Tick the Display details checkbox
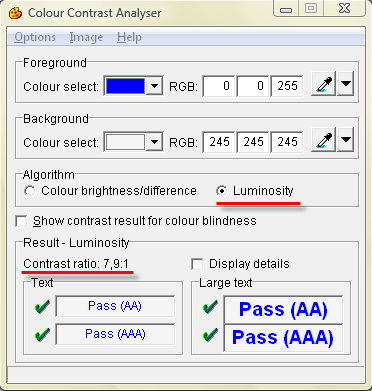The height and width of the screenshot is (391, 372). (197, 264)
